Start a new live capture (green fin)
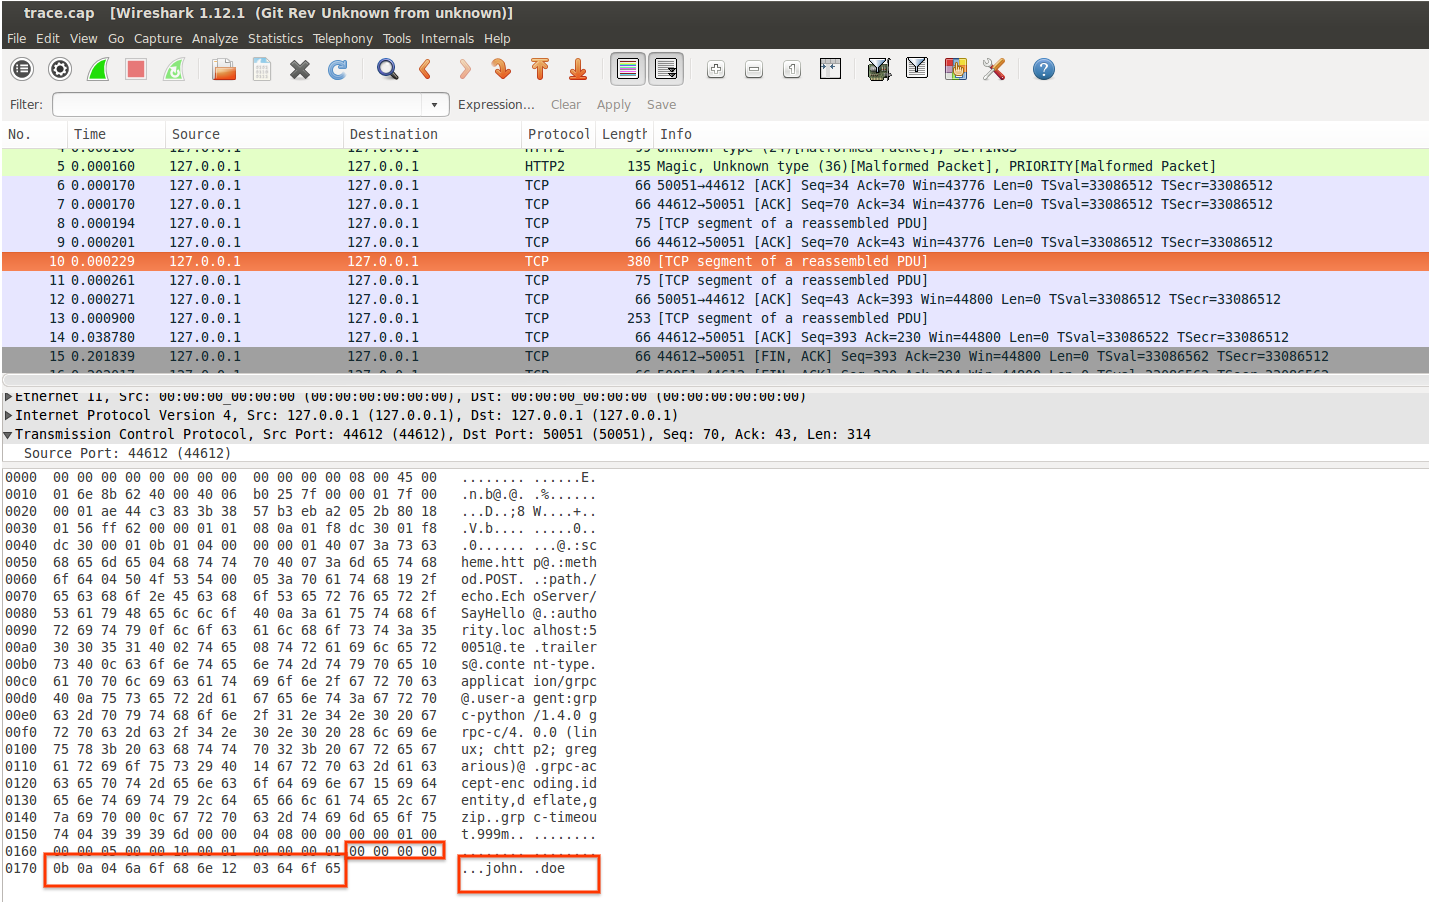1429x902 pixels. [98, 69]
